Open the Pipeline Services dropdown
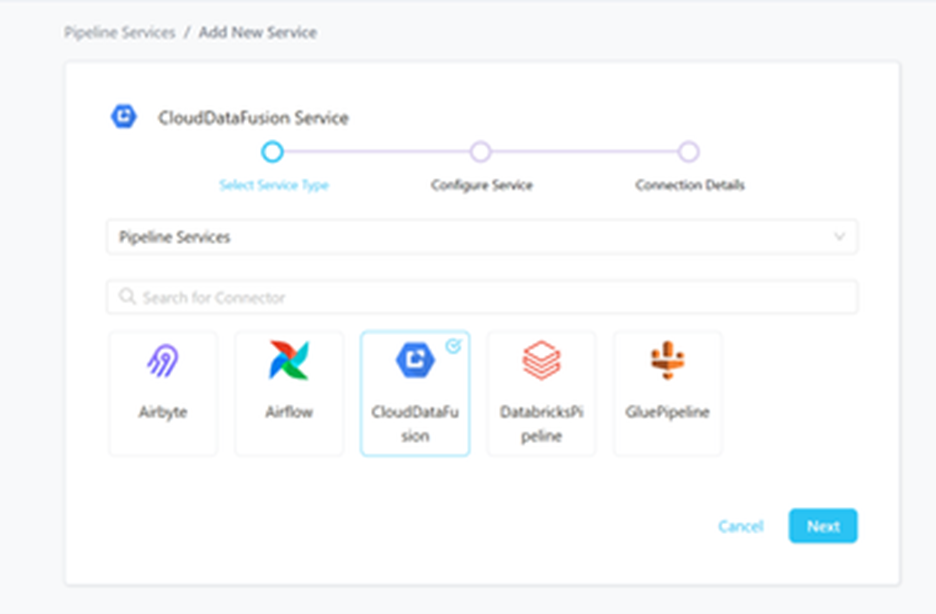This screenshot has height=614, width=936. pyautogui.click(x=481, y=237)
